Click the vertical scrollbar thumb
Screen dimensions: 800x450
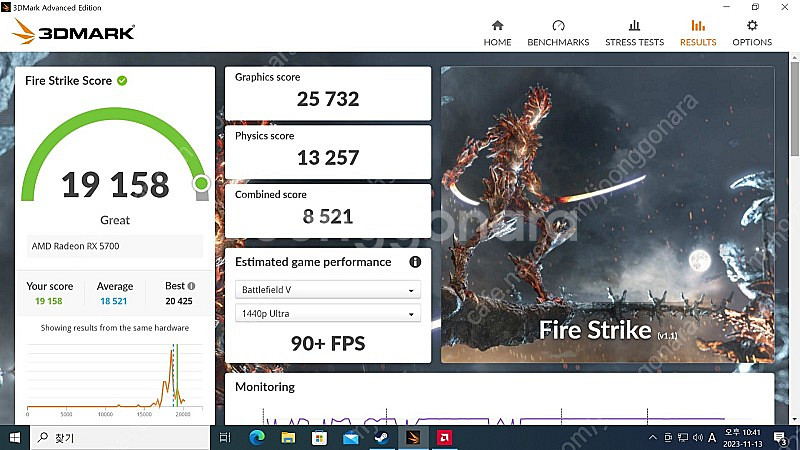pyautogui.click(x=794, y=110)
